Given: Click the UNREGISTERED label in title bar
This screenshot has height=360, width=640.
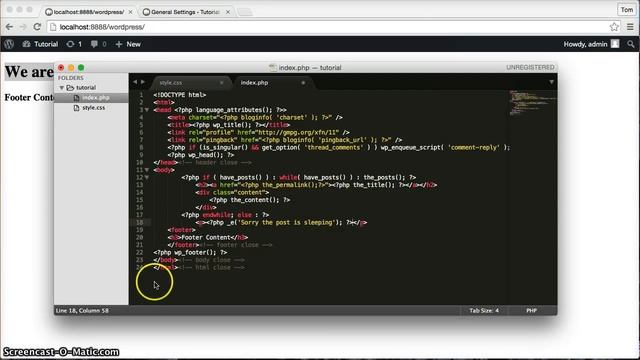Looking at the screenshot, I should tap(530, 67).
